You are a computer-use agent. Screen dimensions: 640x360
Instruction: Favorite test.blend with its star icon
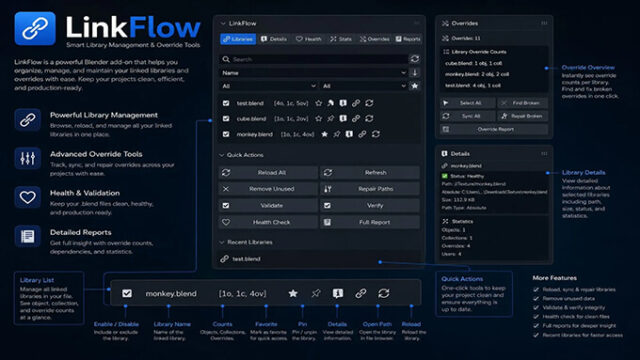click(x=318, y=103)
